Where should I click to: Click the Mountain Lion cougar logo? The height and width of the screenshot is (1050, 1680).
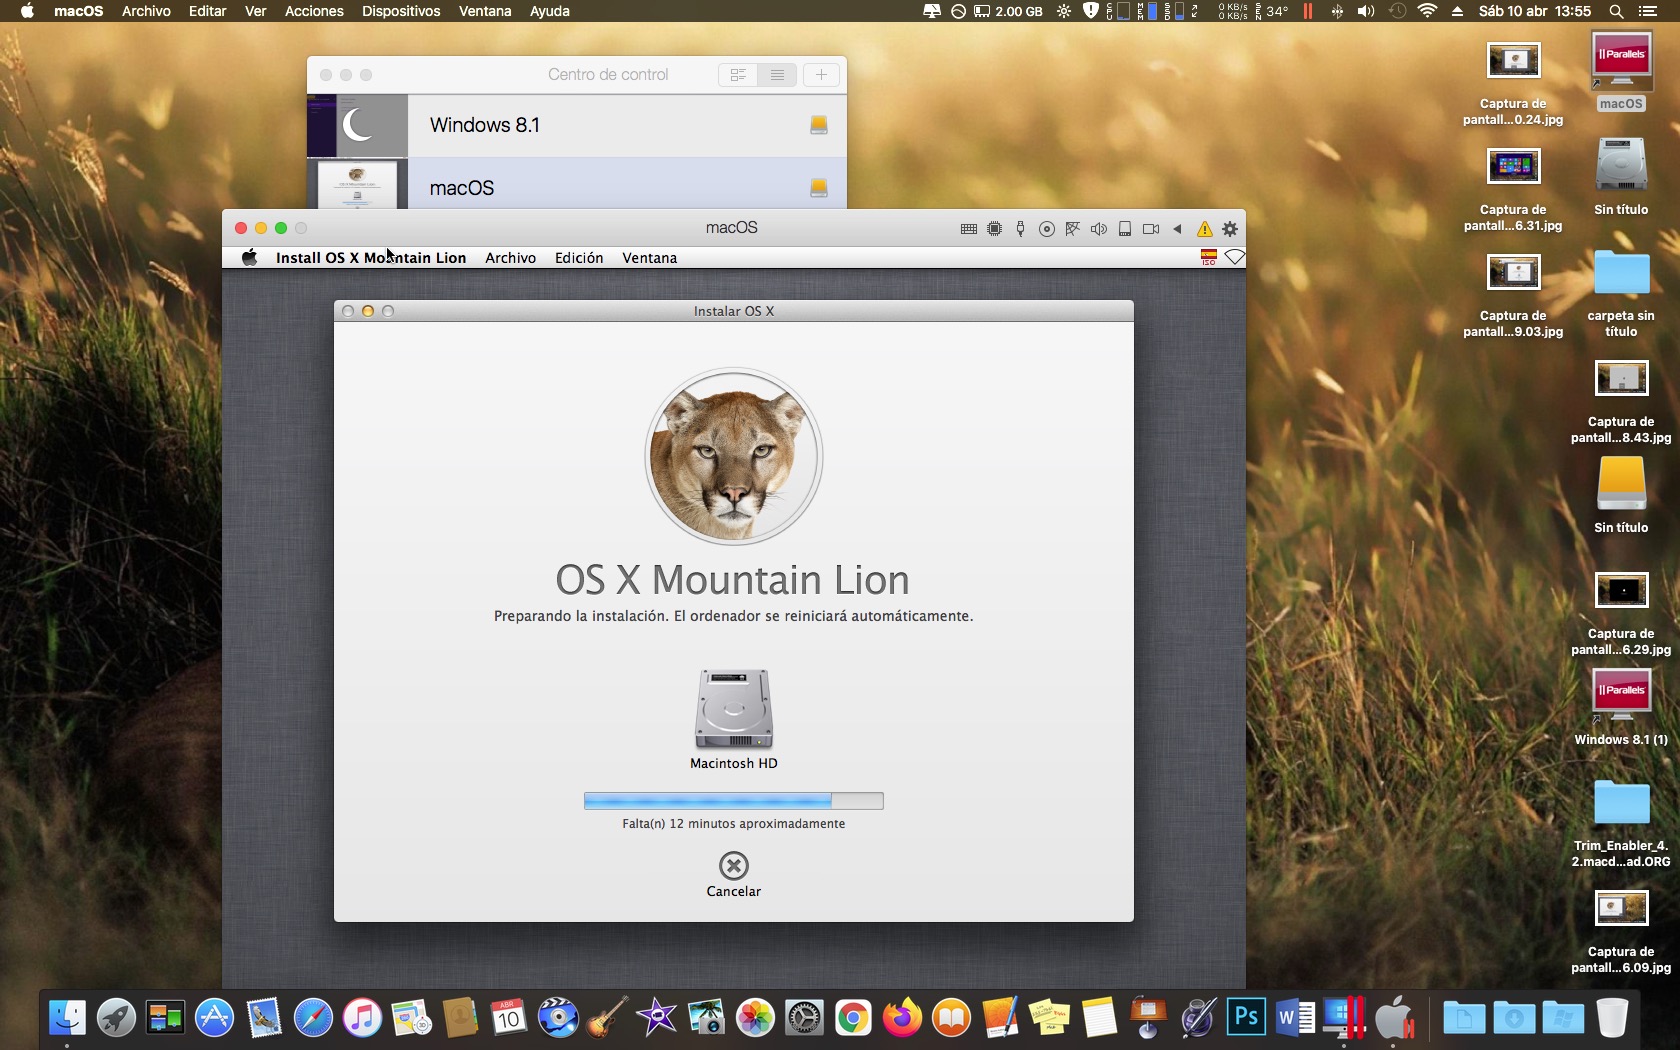[734, 456]
